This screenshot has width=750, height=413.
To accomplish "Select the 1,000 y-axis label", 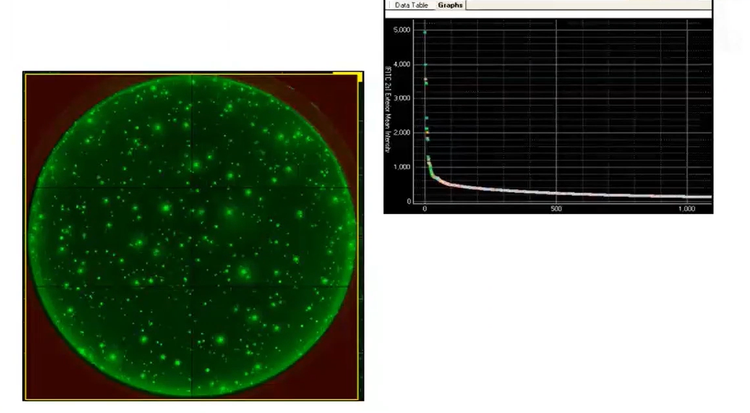I will 402,167.
